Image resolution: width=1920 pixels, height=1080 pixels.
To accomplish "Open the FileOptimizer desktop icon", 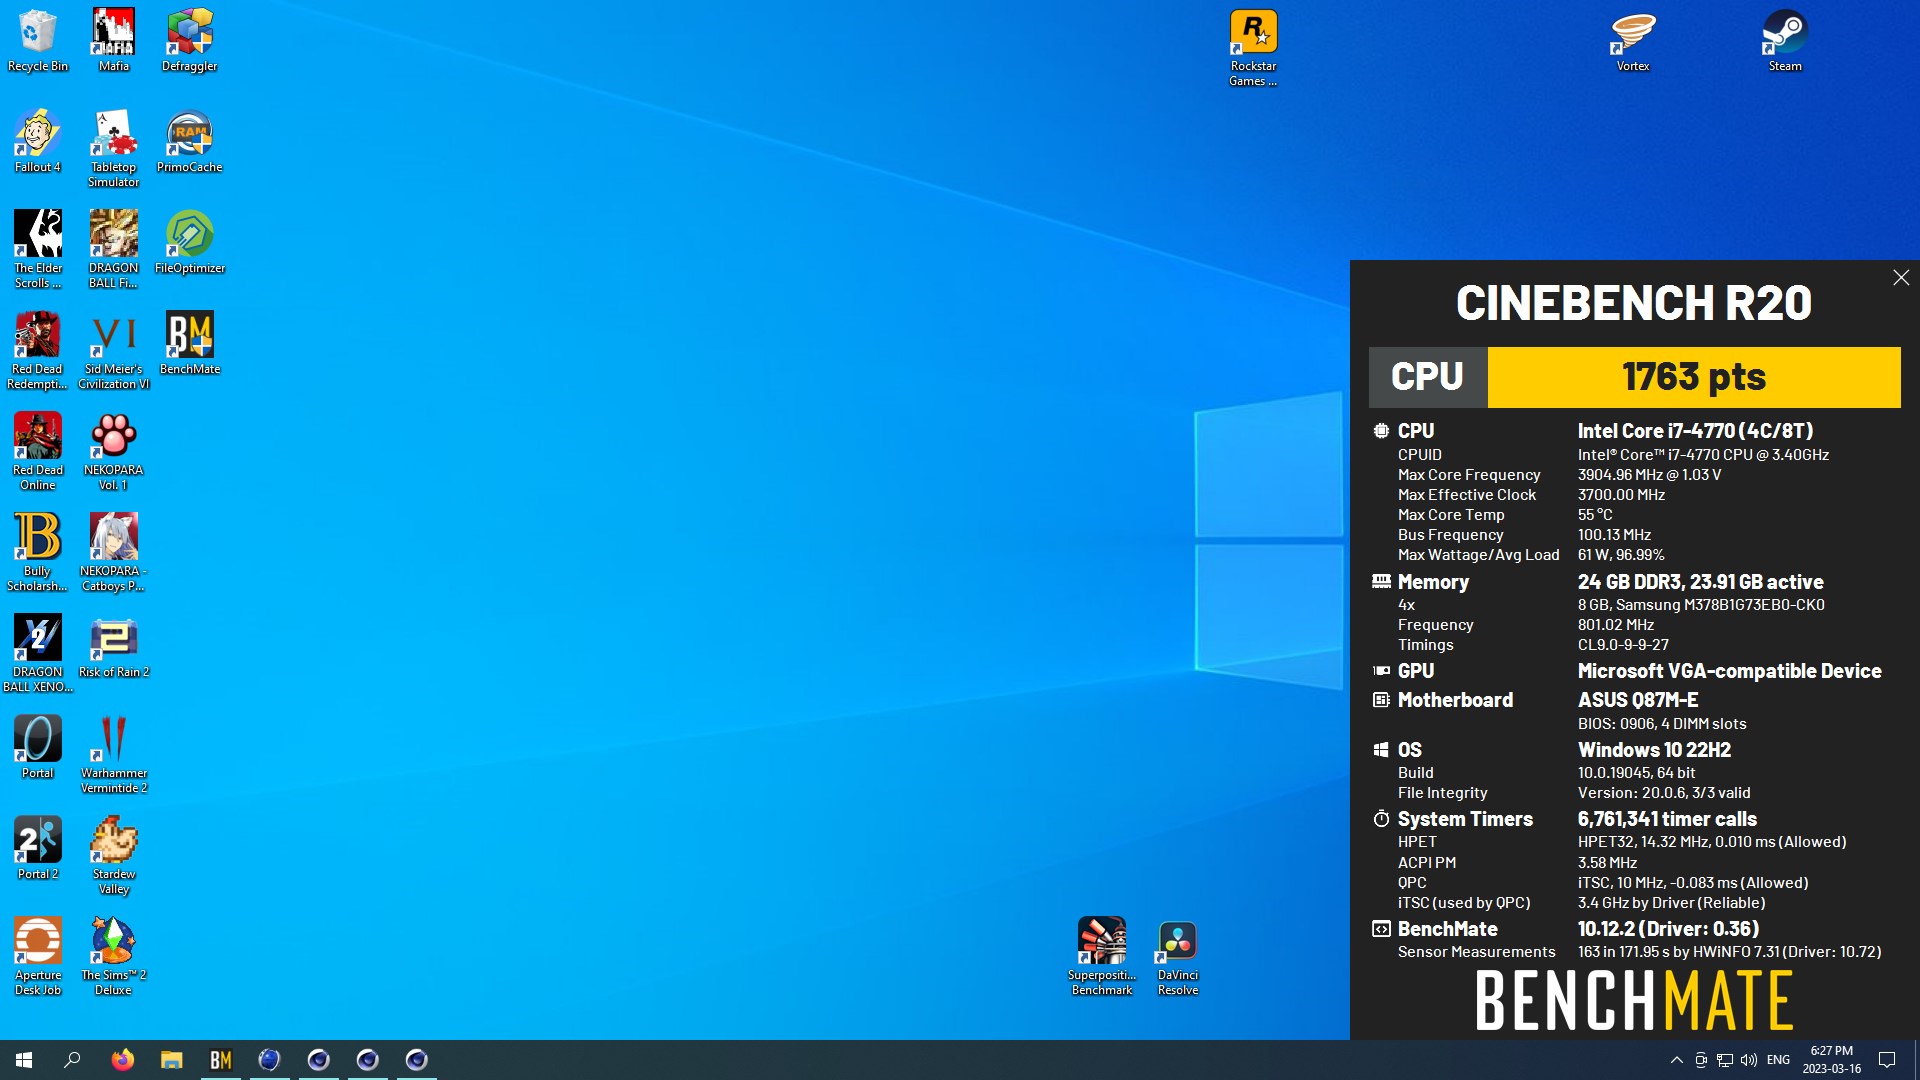I will click(190, 243).
